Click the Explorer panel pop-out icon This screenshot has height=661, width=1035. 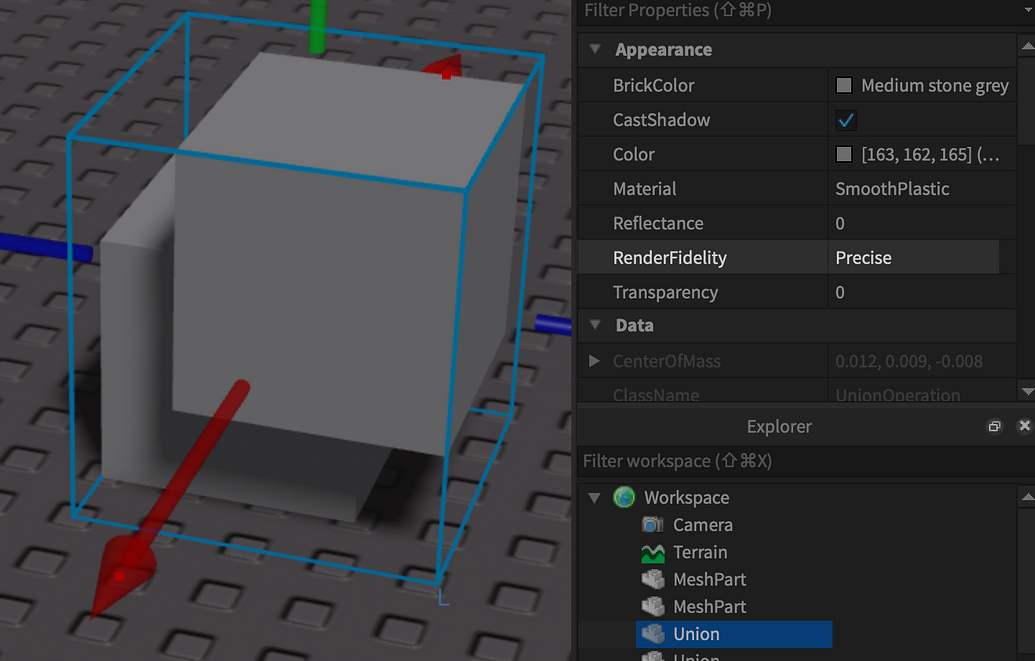click(x=994, y=425)
